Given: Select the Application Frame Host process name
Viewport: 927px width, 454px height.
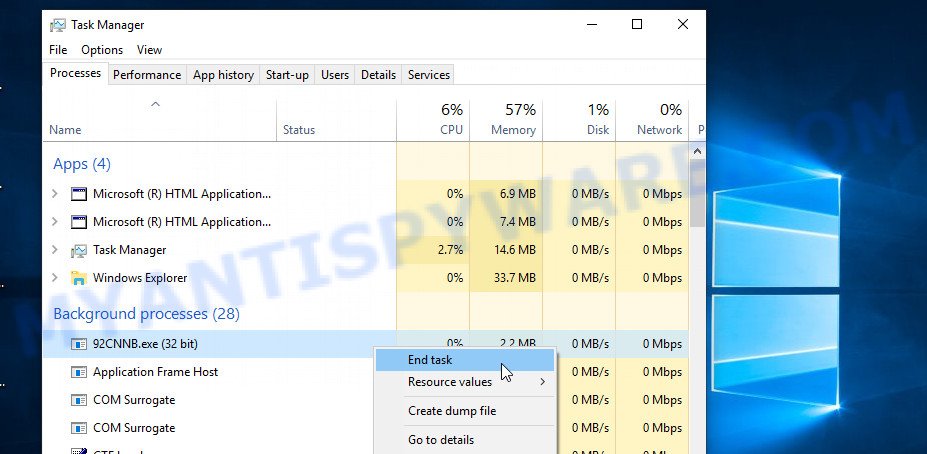Looking at the screenshot, I should click(x=155, y=372).
